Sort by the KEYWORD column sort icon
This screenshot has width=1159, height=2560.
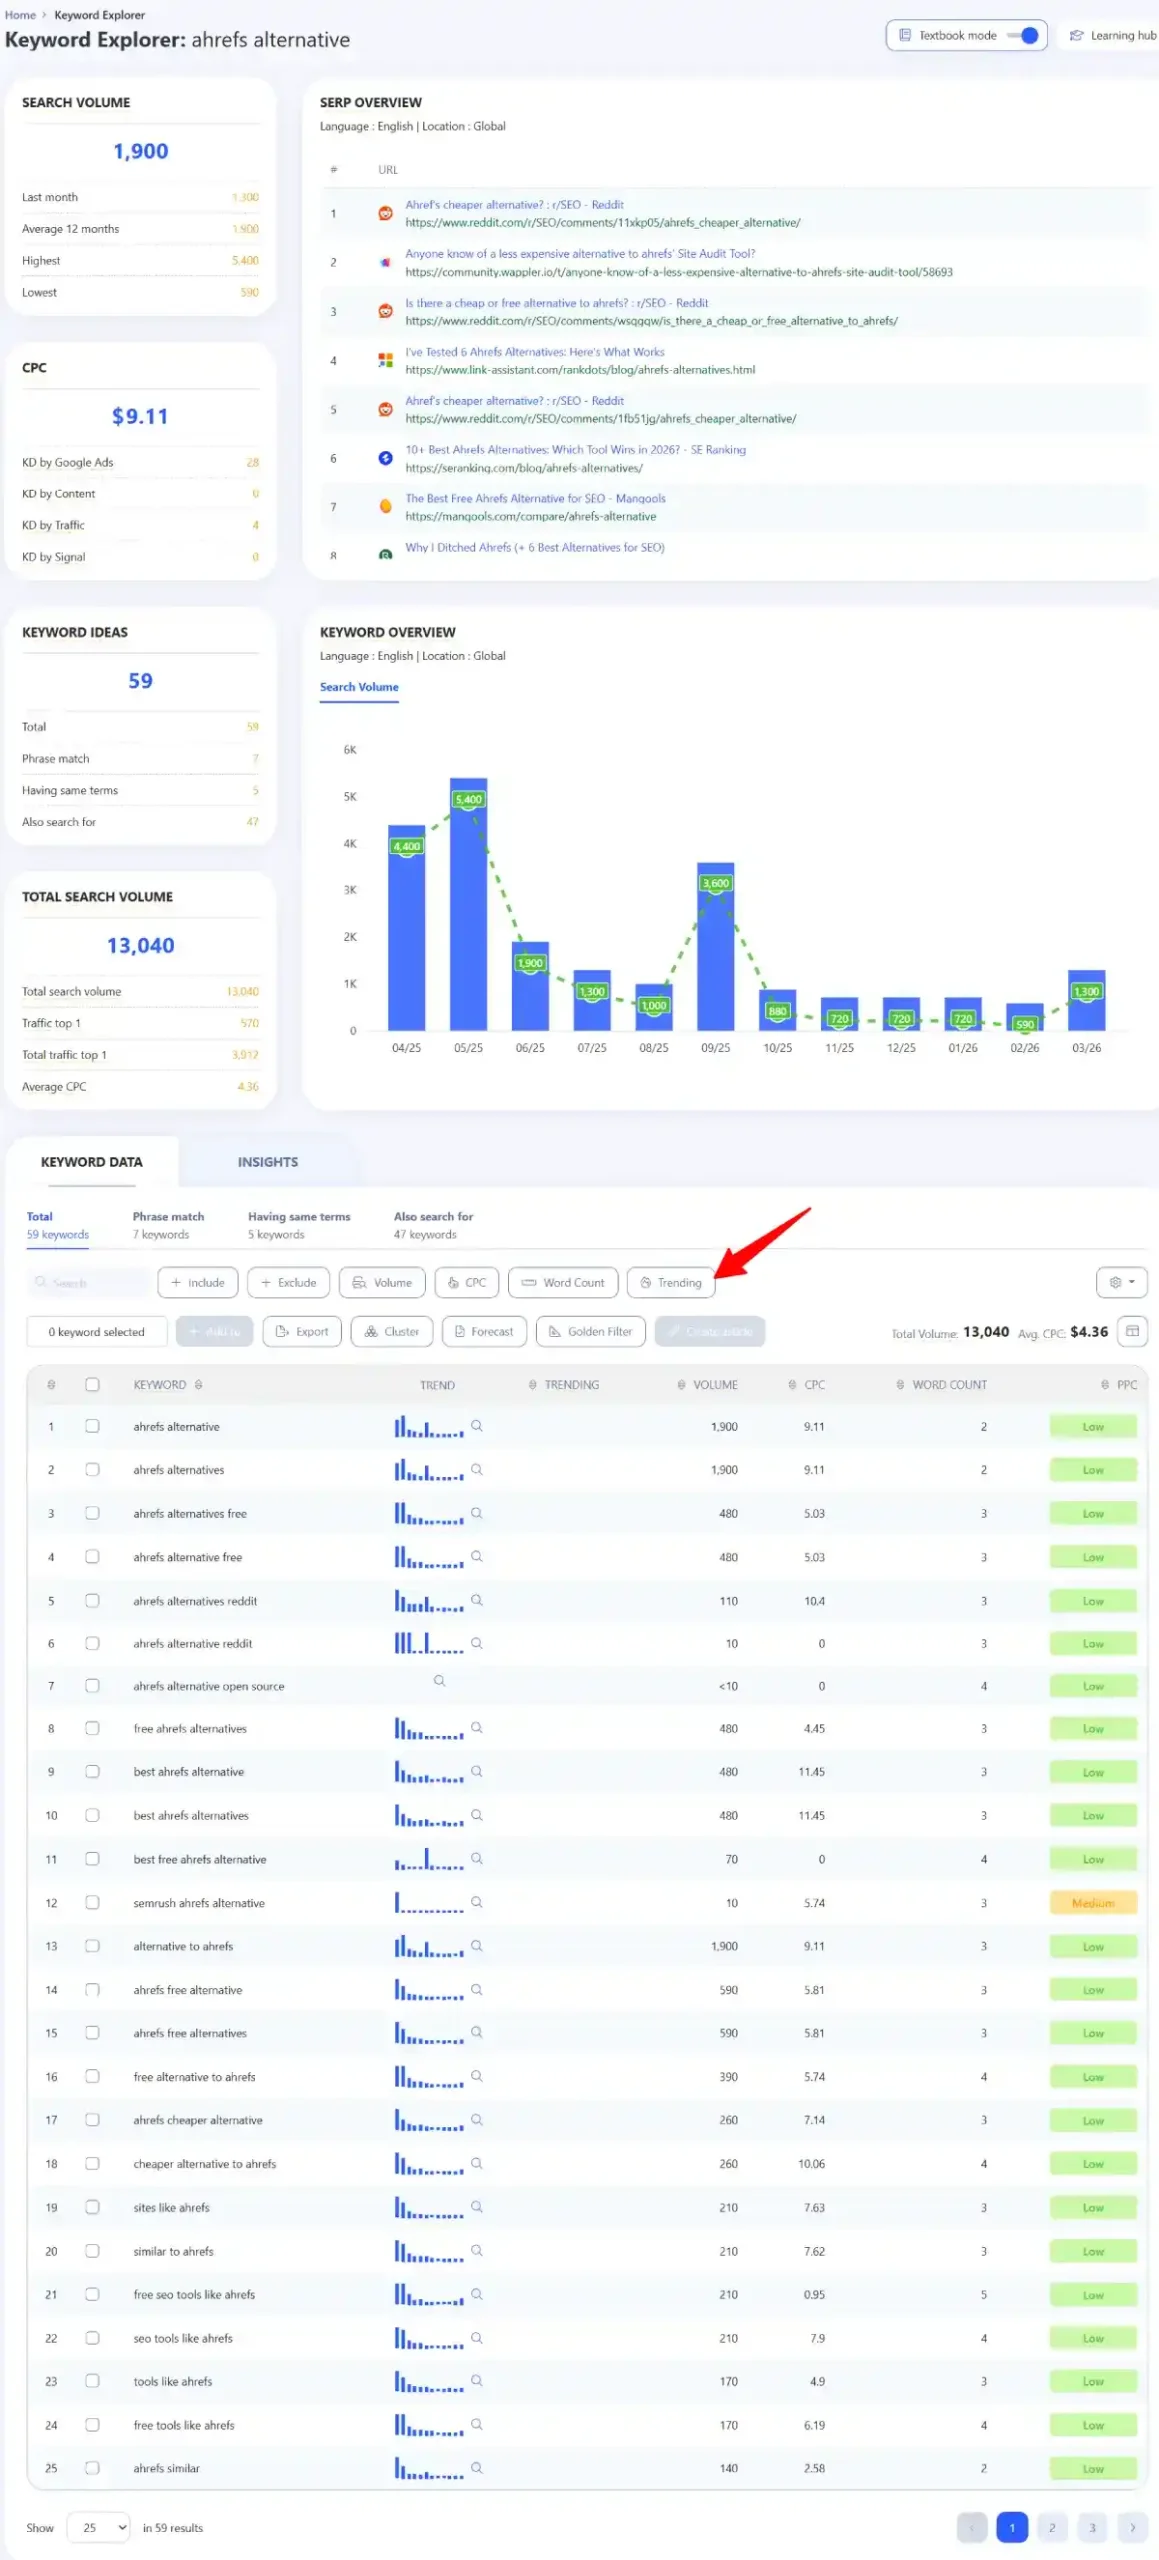(198, 1385)
